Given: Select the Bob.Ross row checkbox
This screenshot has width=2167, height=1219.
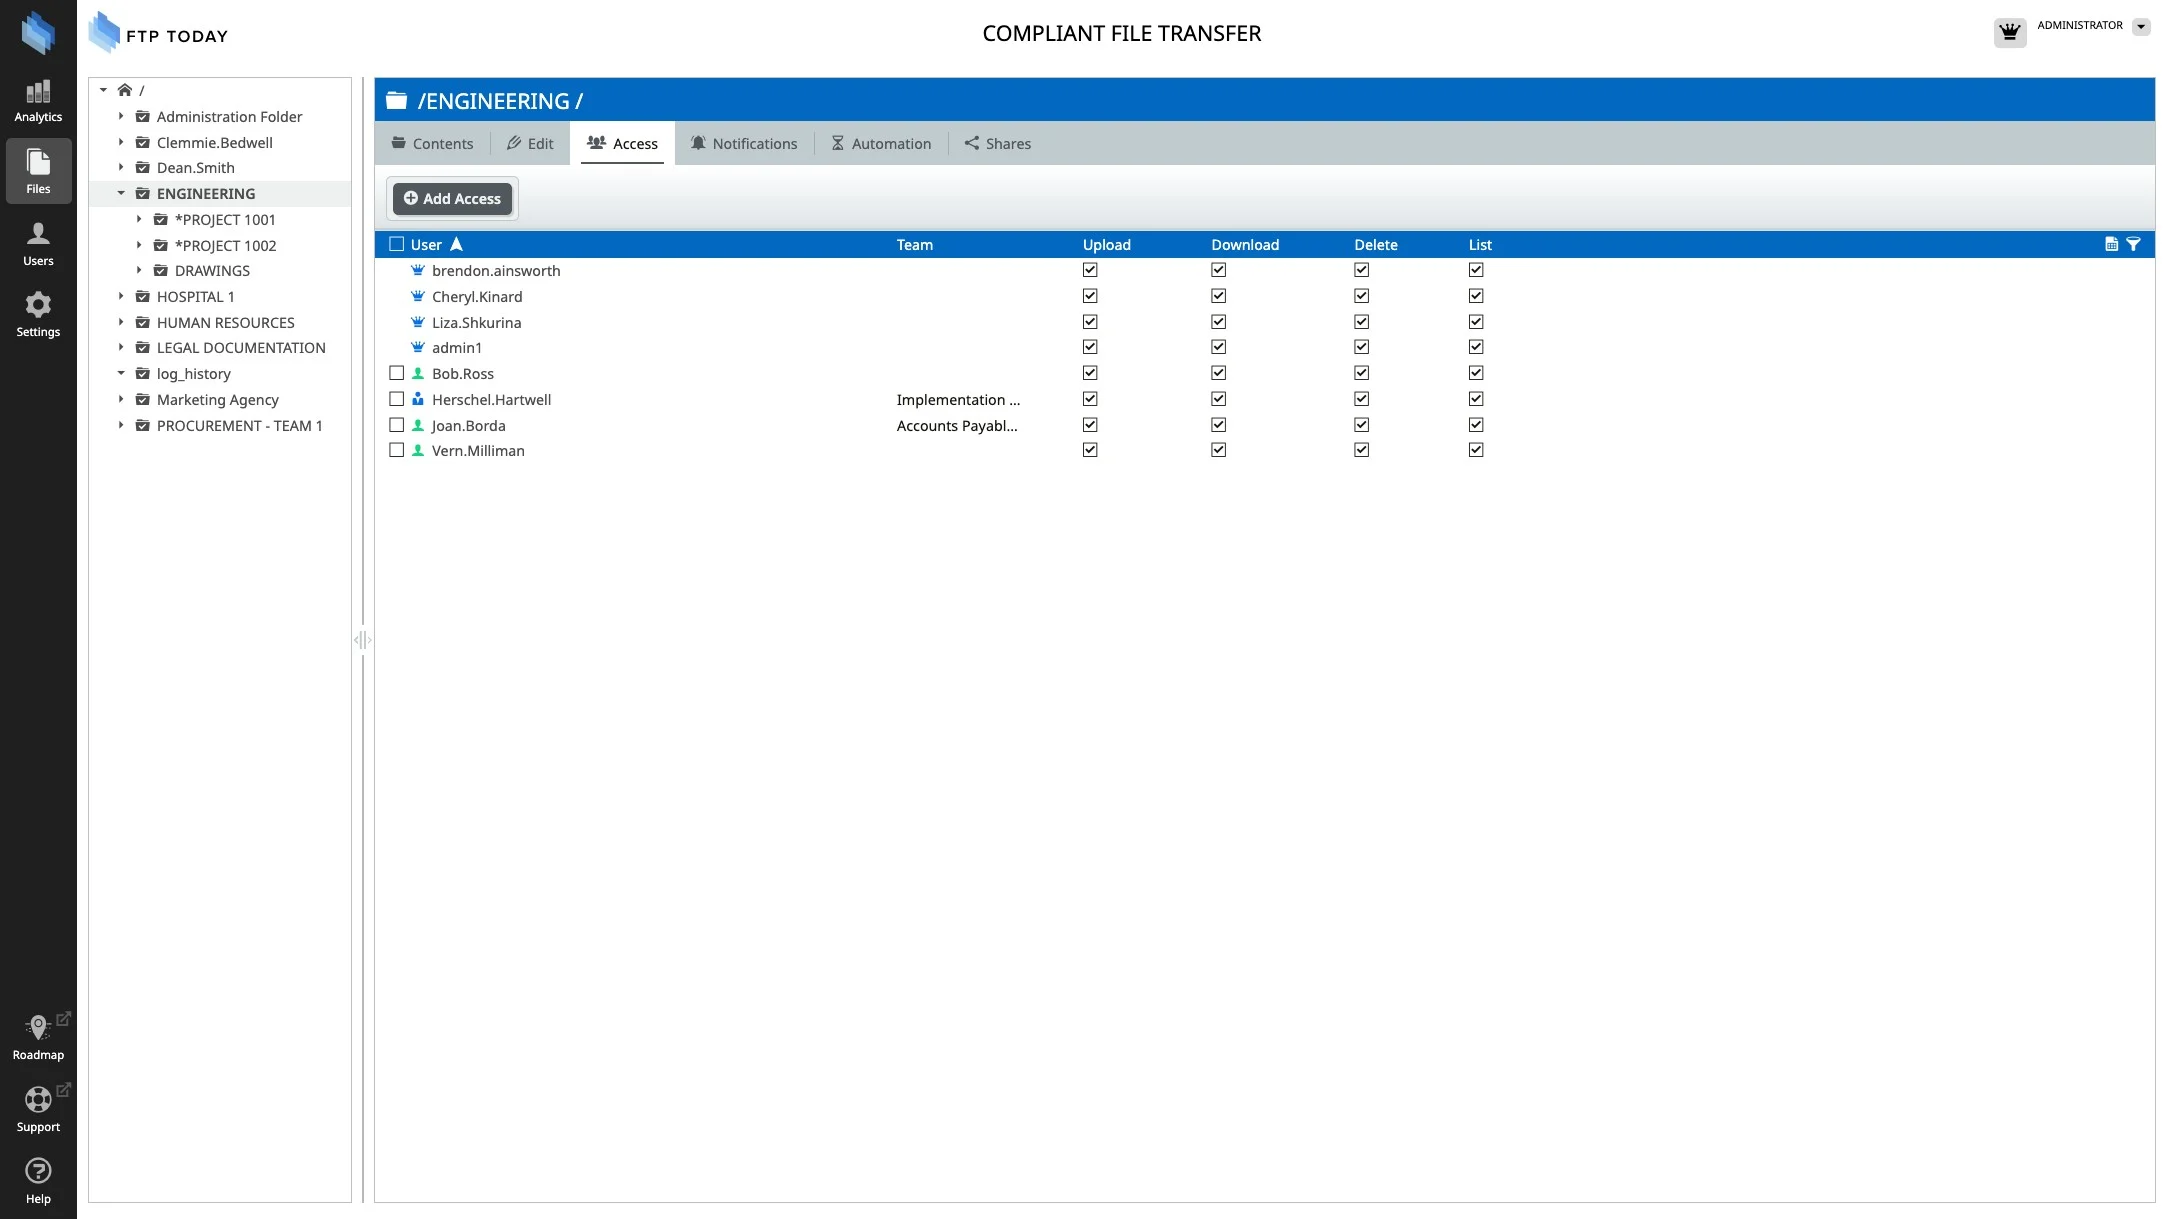Looking at the screenshot, I should [x=397, y=373].
